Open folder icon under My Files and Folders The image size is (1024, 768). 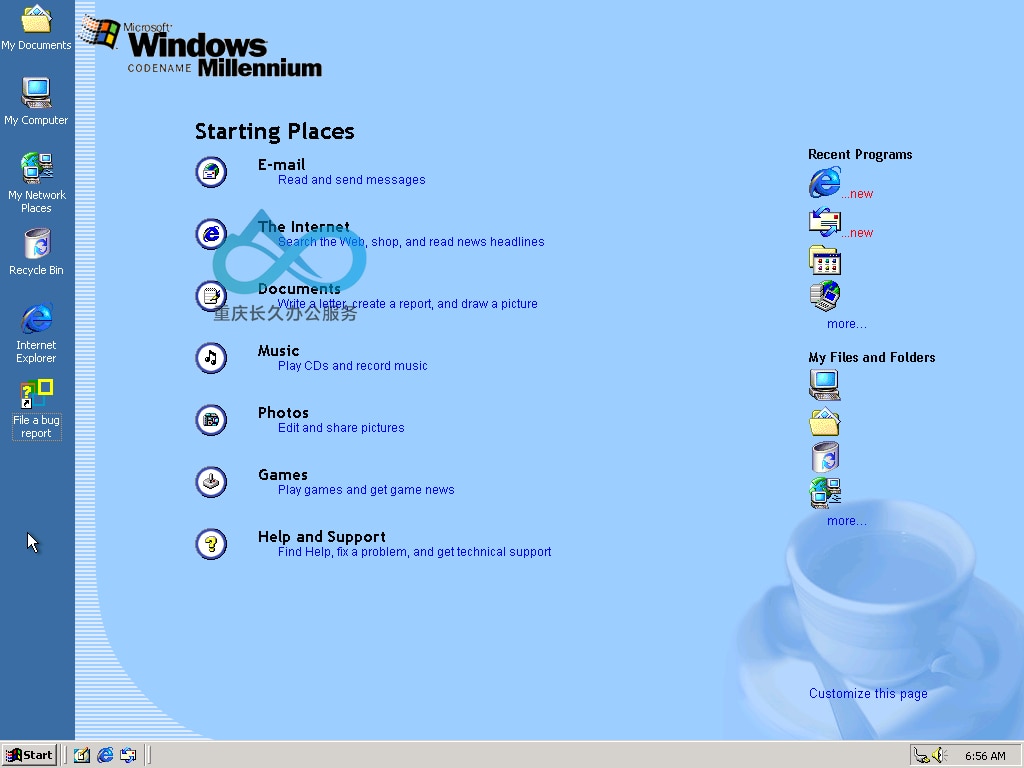[825, 421]
